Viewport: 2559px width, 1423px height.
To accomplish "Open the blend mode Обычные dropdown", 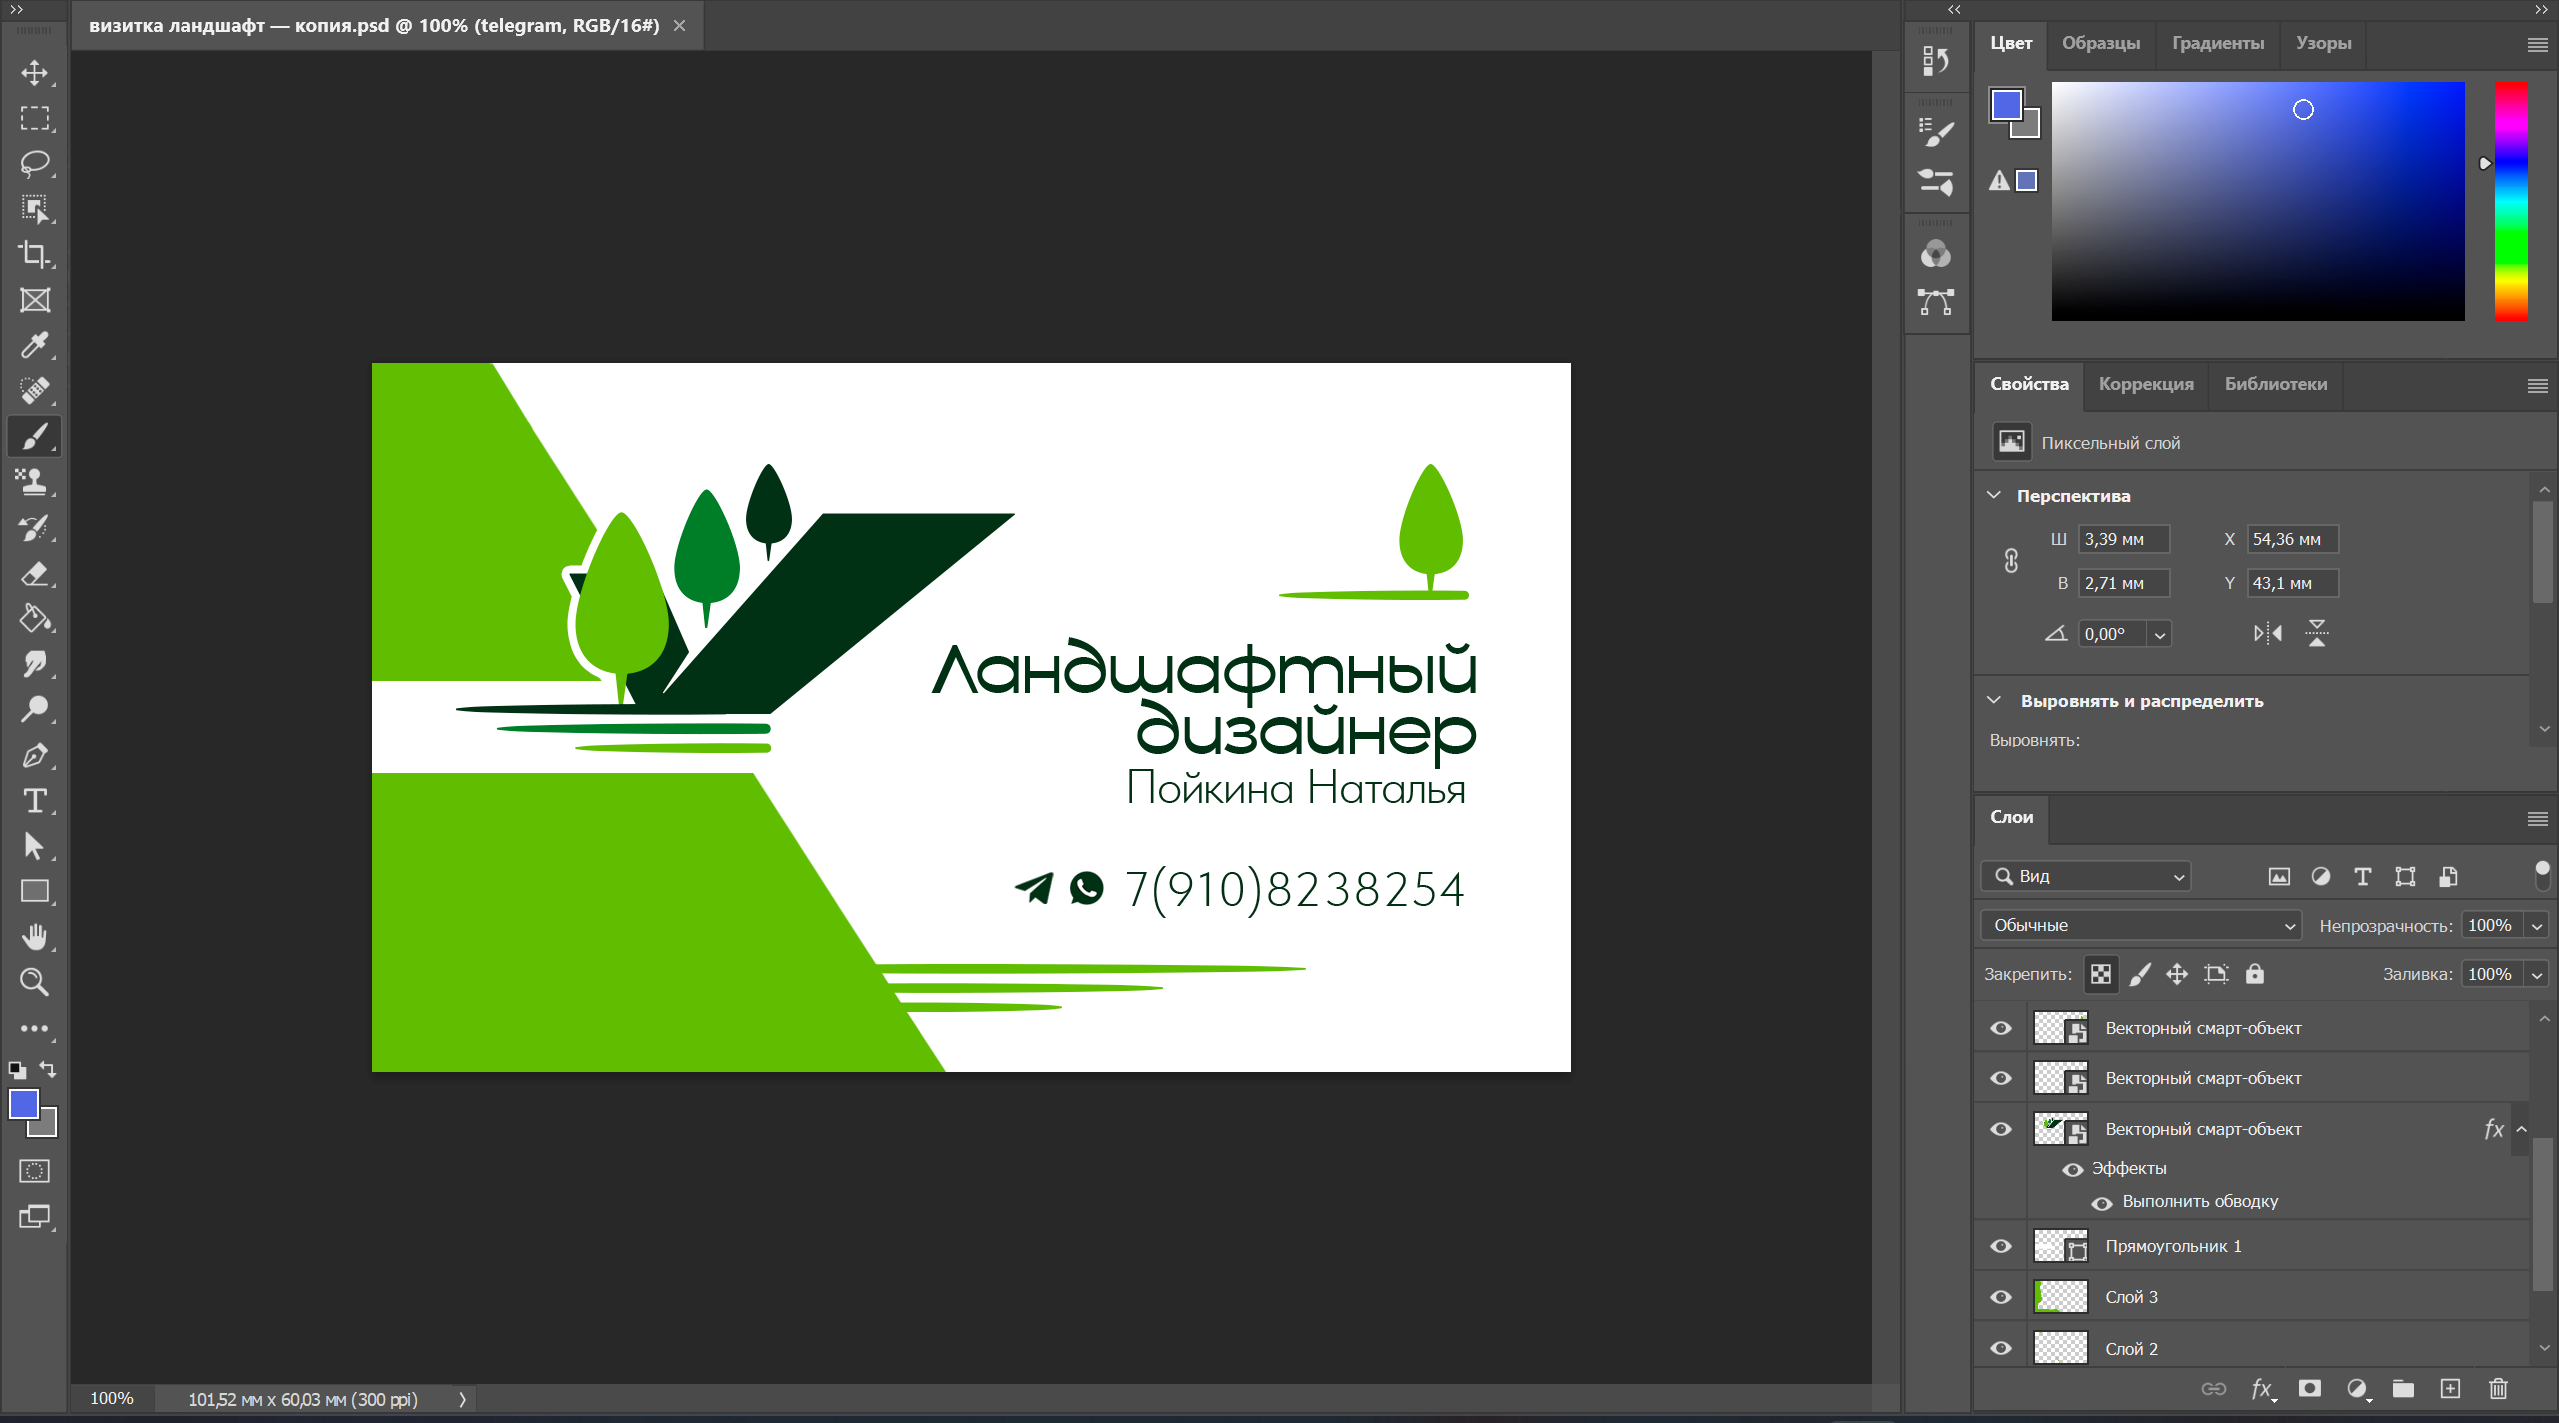I will pos(2141,925).
